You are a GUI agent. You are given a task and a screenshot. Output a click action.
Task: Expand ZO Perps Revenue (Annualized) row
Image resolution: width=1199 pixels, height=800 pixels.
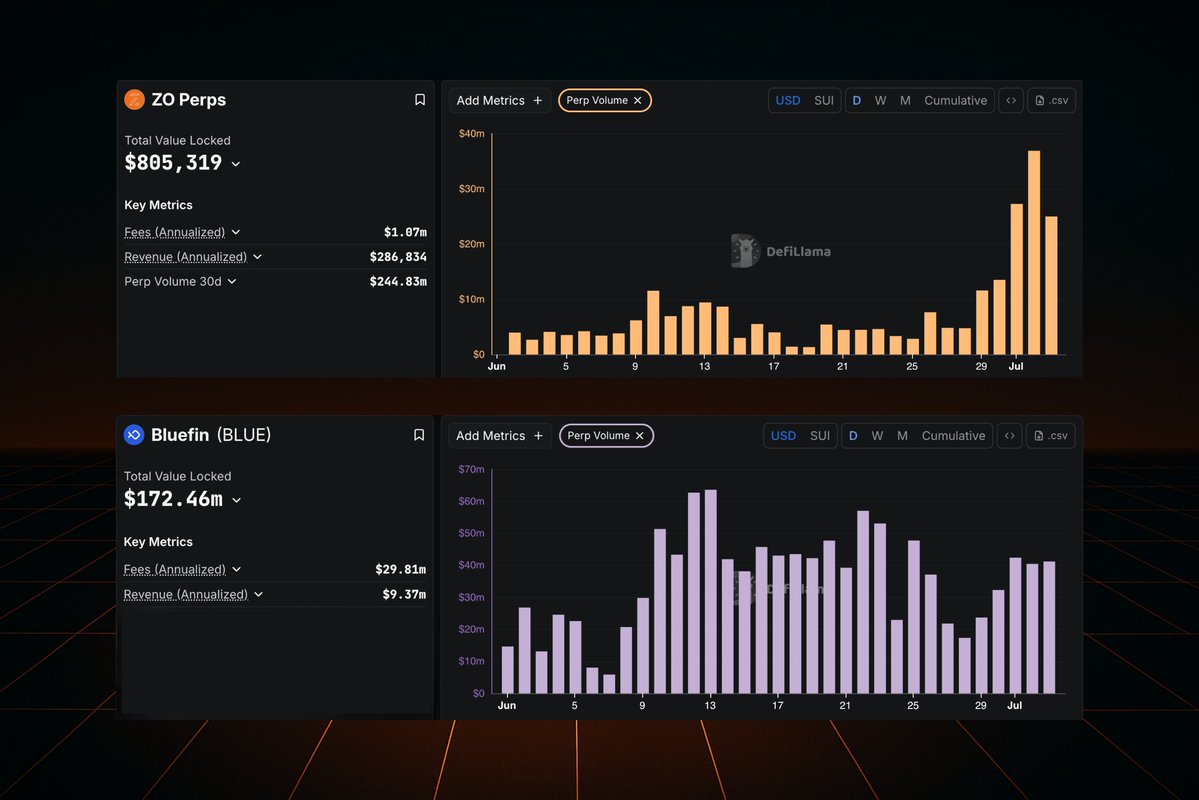[x=257, y=257]
